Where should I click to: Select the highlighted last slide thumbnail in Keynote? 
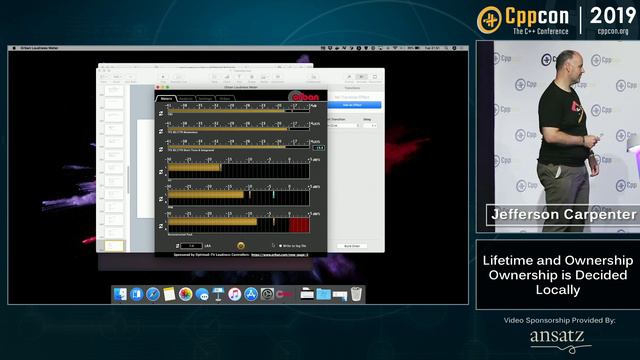point(114,246)
